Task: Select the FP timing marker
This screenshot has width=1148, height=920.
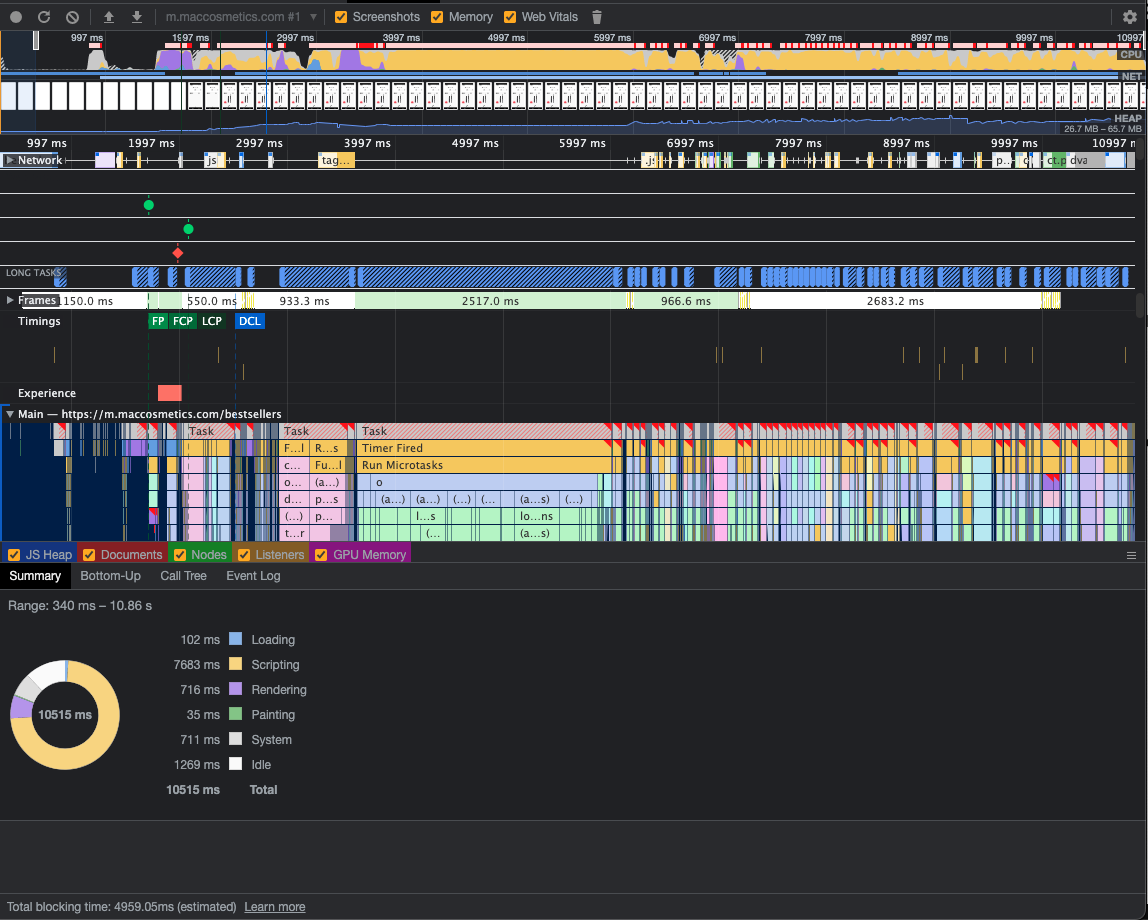Action: (x=158, y=321)
